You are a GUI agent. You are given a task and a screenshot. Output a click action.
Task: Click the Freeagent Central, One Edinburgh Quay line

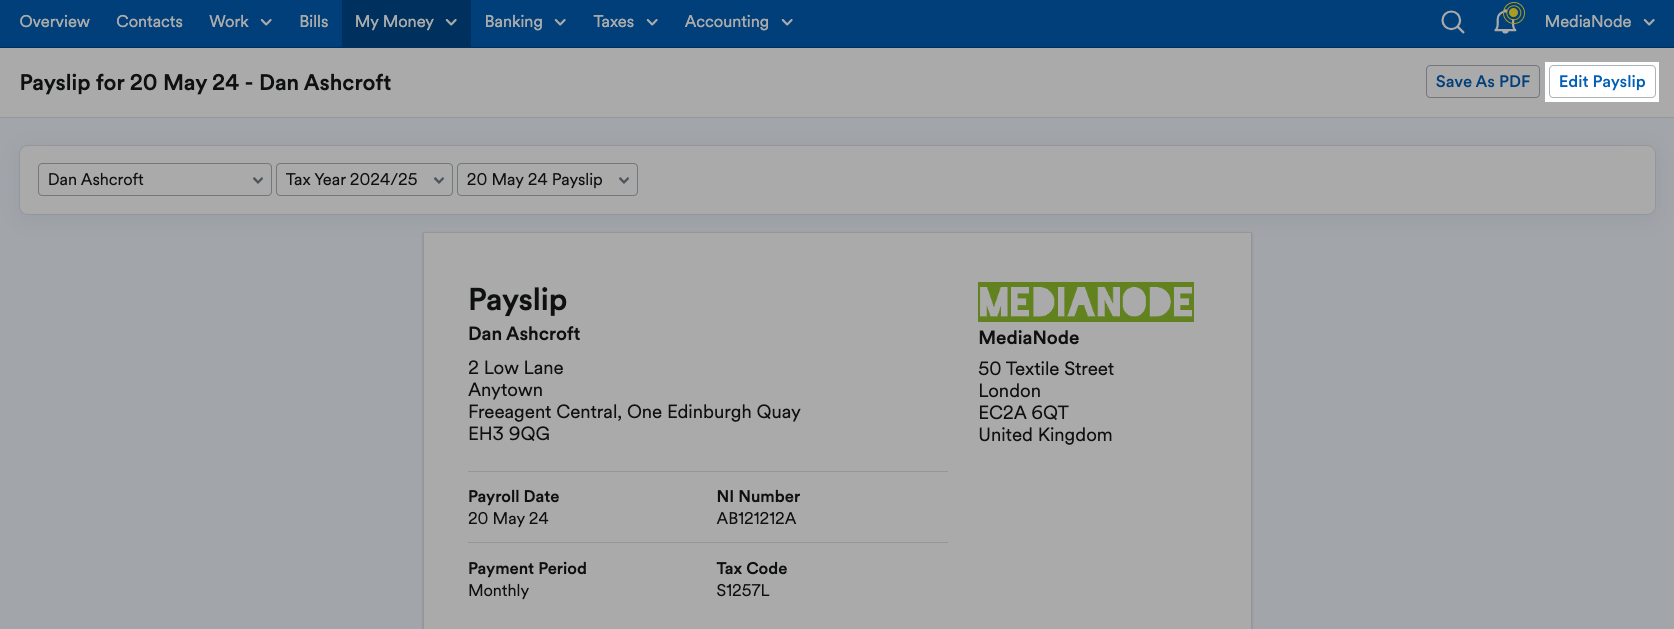(x=634, y=412)
